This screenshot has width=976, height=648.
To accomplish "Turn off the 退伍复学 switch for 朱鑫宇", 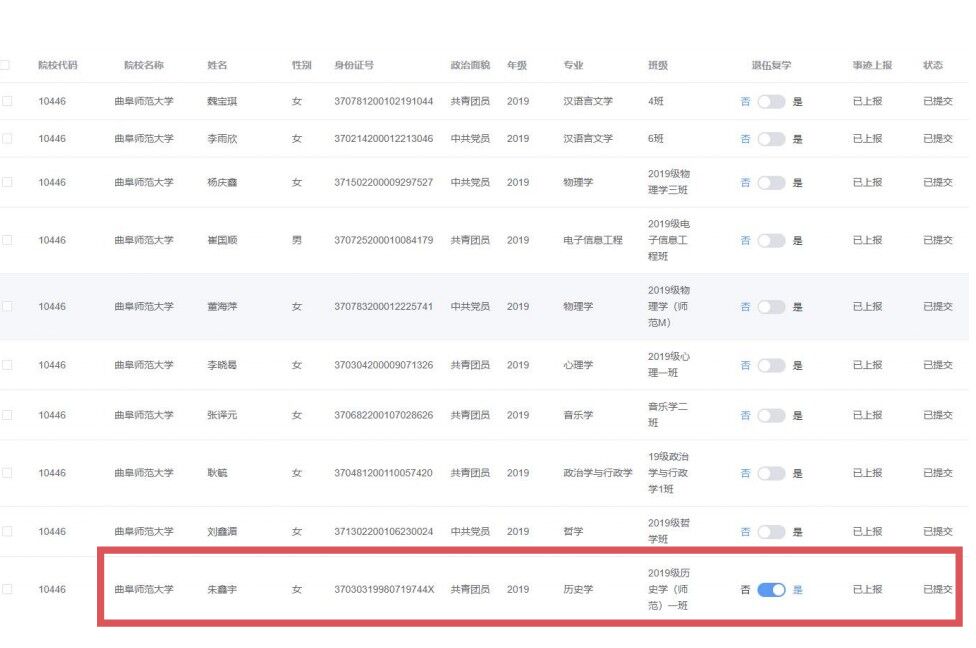I will [x=771, y=590].
